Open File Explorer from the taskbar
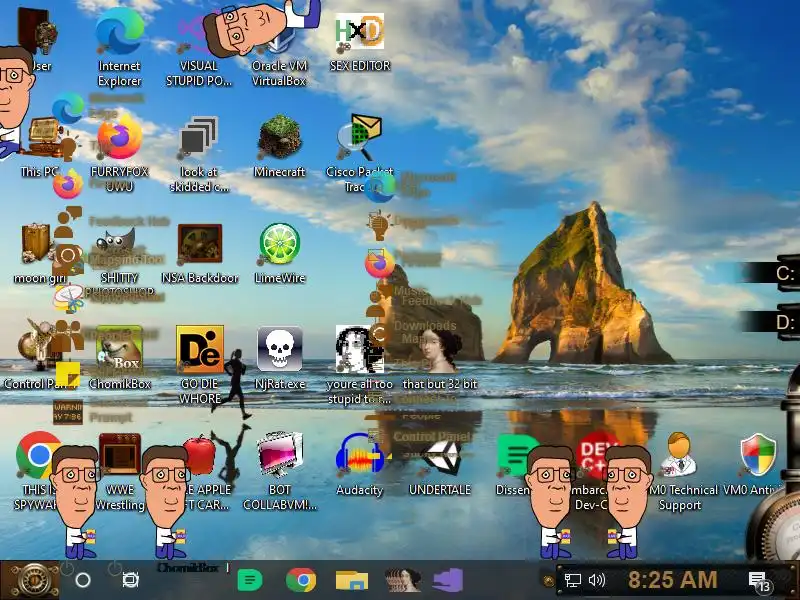This screenshot has width=800, height=600. [x=352, y=581]
